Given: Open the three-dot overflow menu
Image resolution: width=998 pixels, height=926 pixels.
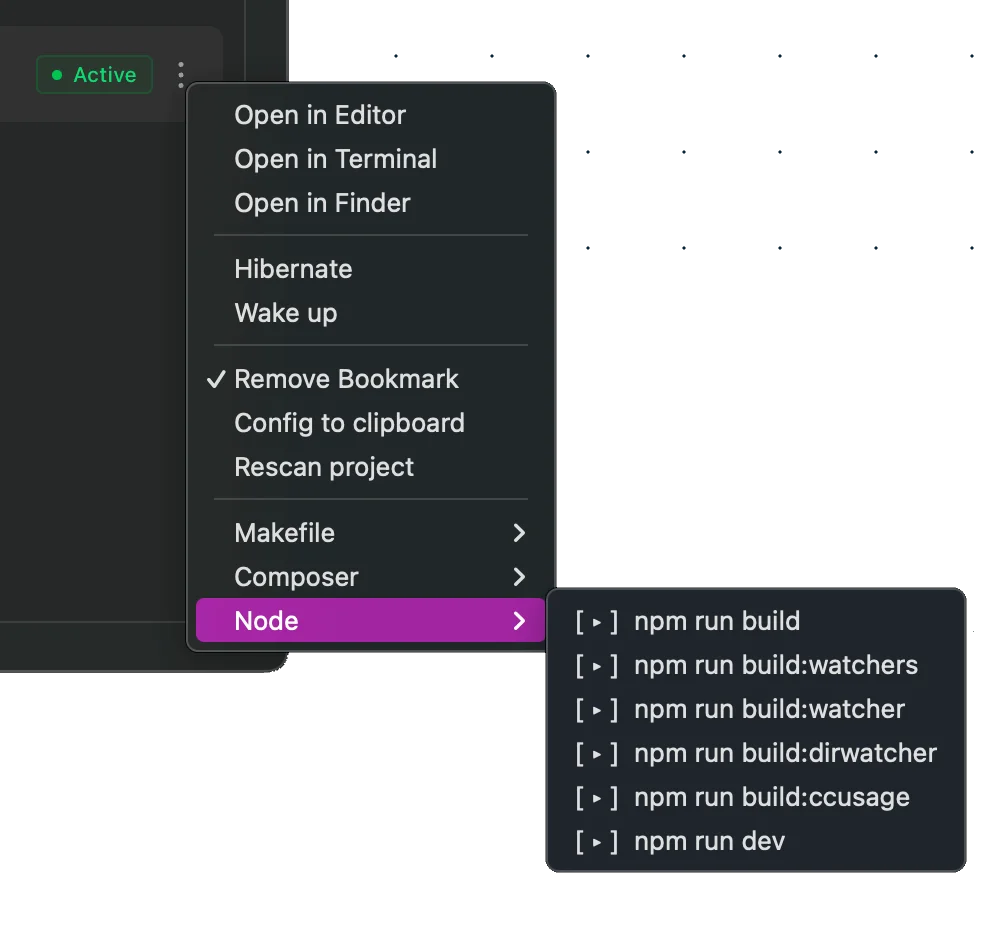Looking at the screenshot, I should (181, 74).
